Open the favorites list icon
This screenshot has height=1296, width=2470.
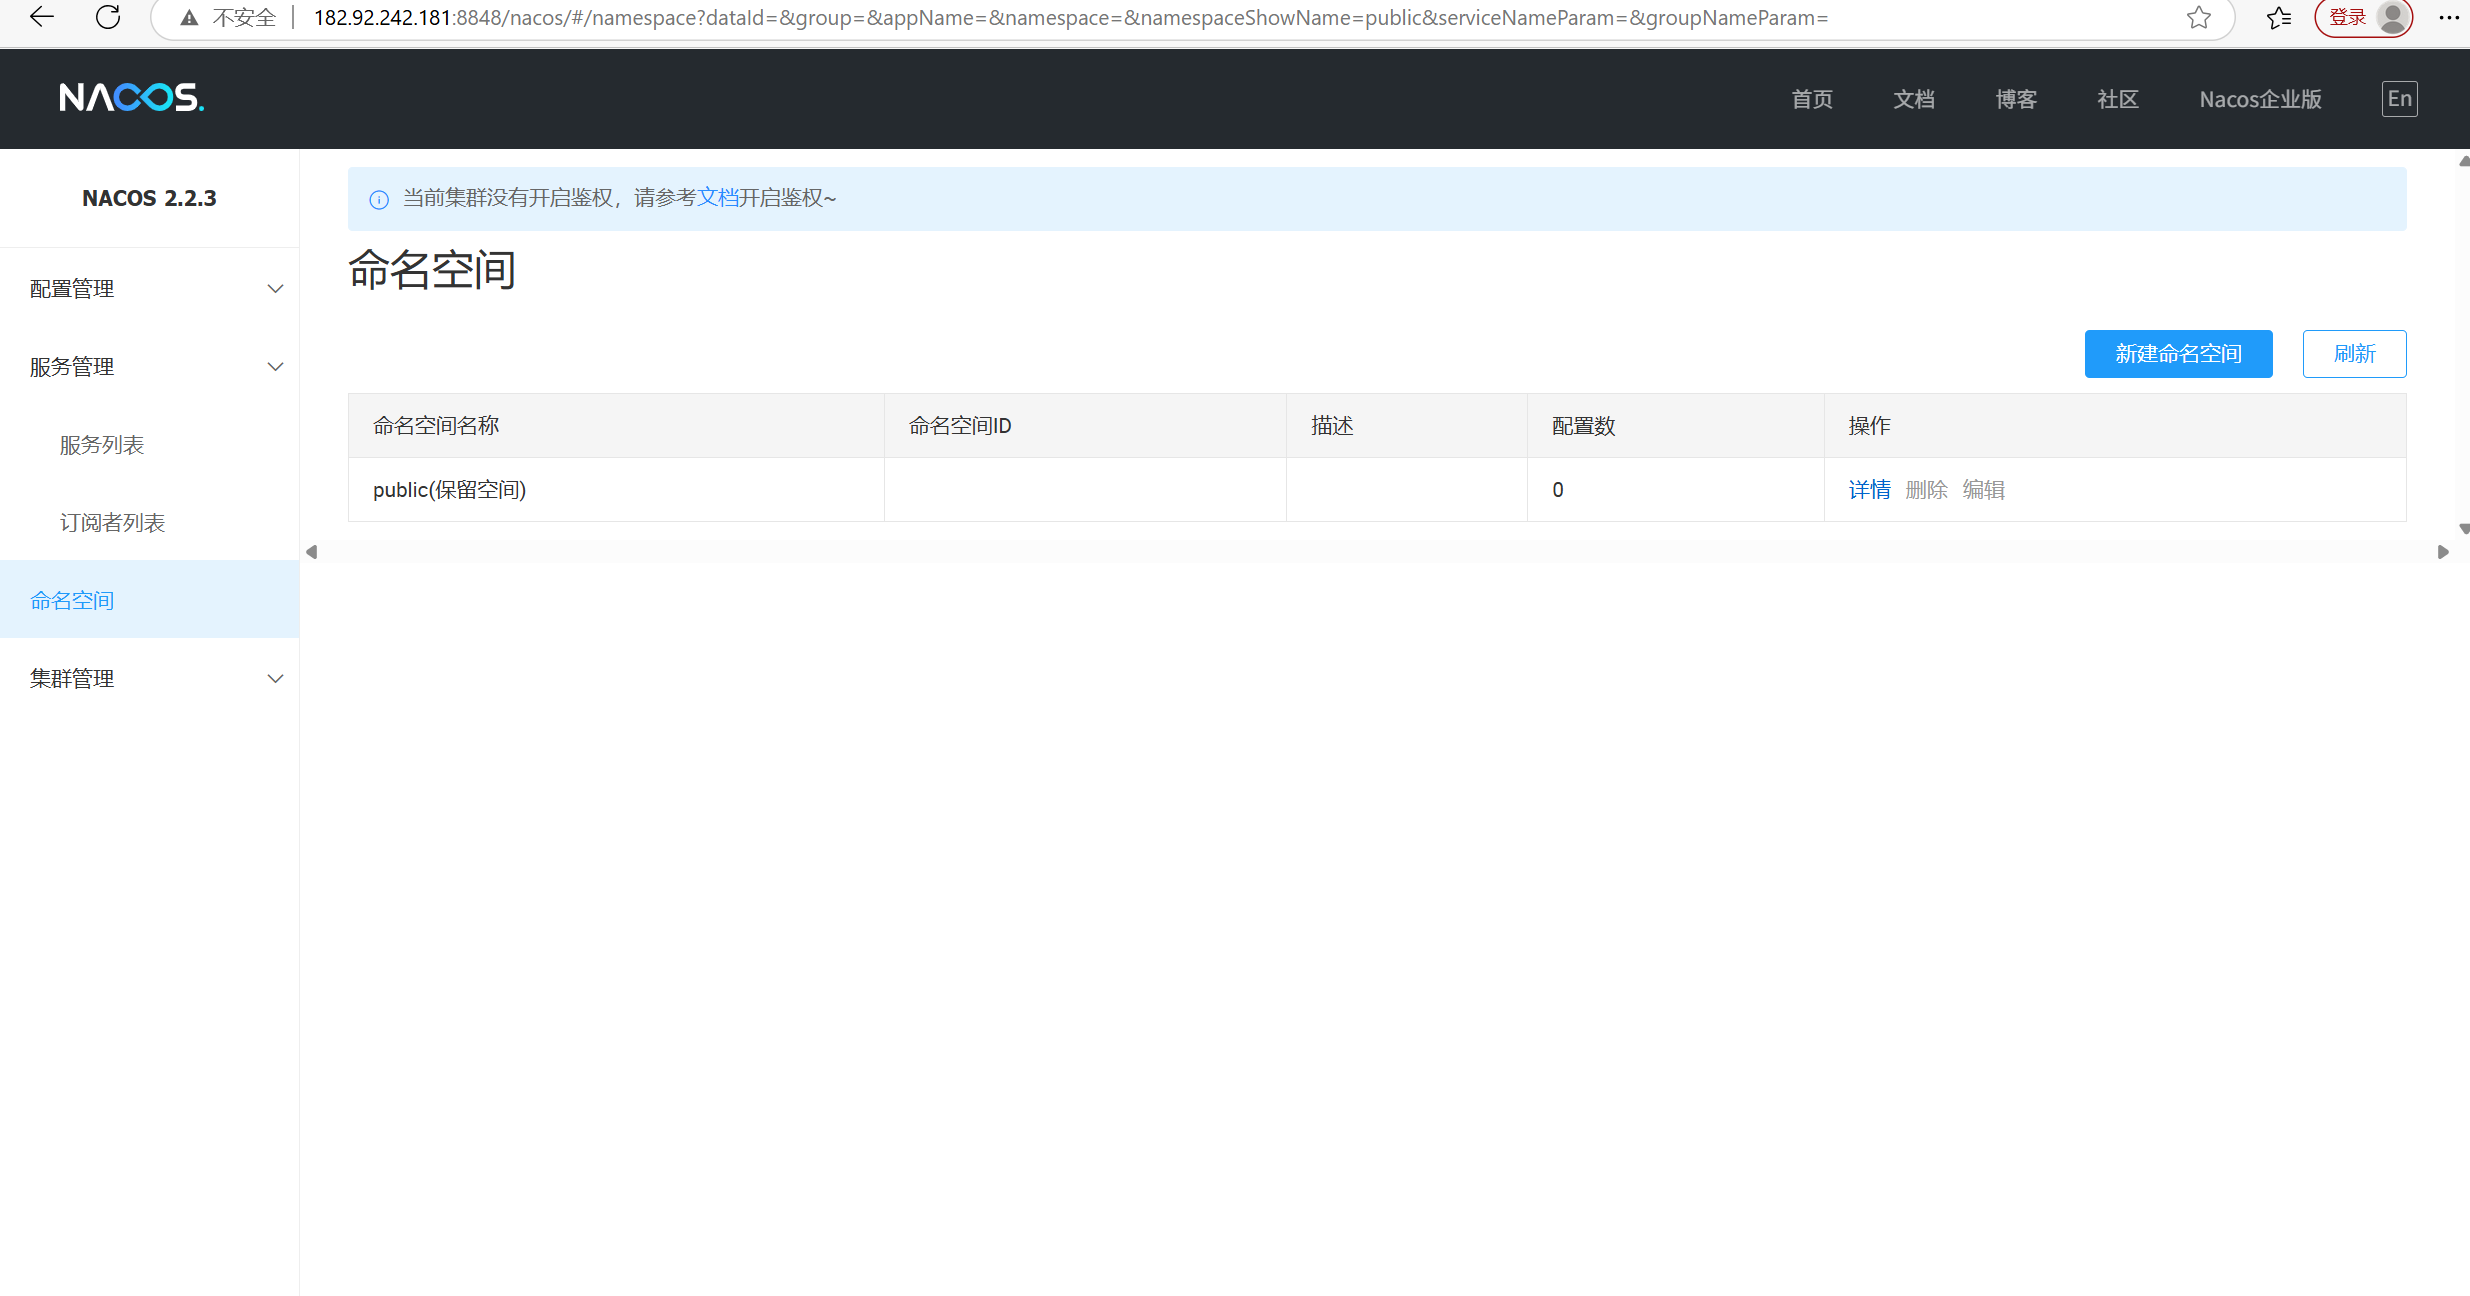point(2279,18)
